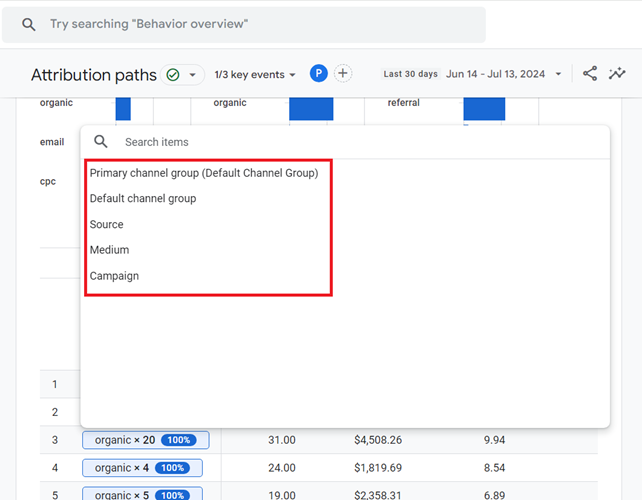Click the 8.54 value cell
Viewport: 642px width, 500px height.
coord(494,468)
